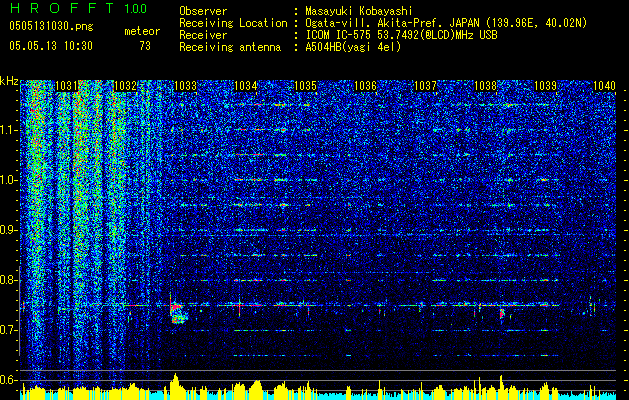The height and width of the screenshot is (400, 629).
Task: Click the Observer field label
Action: tap(203, 11)
